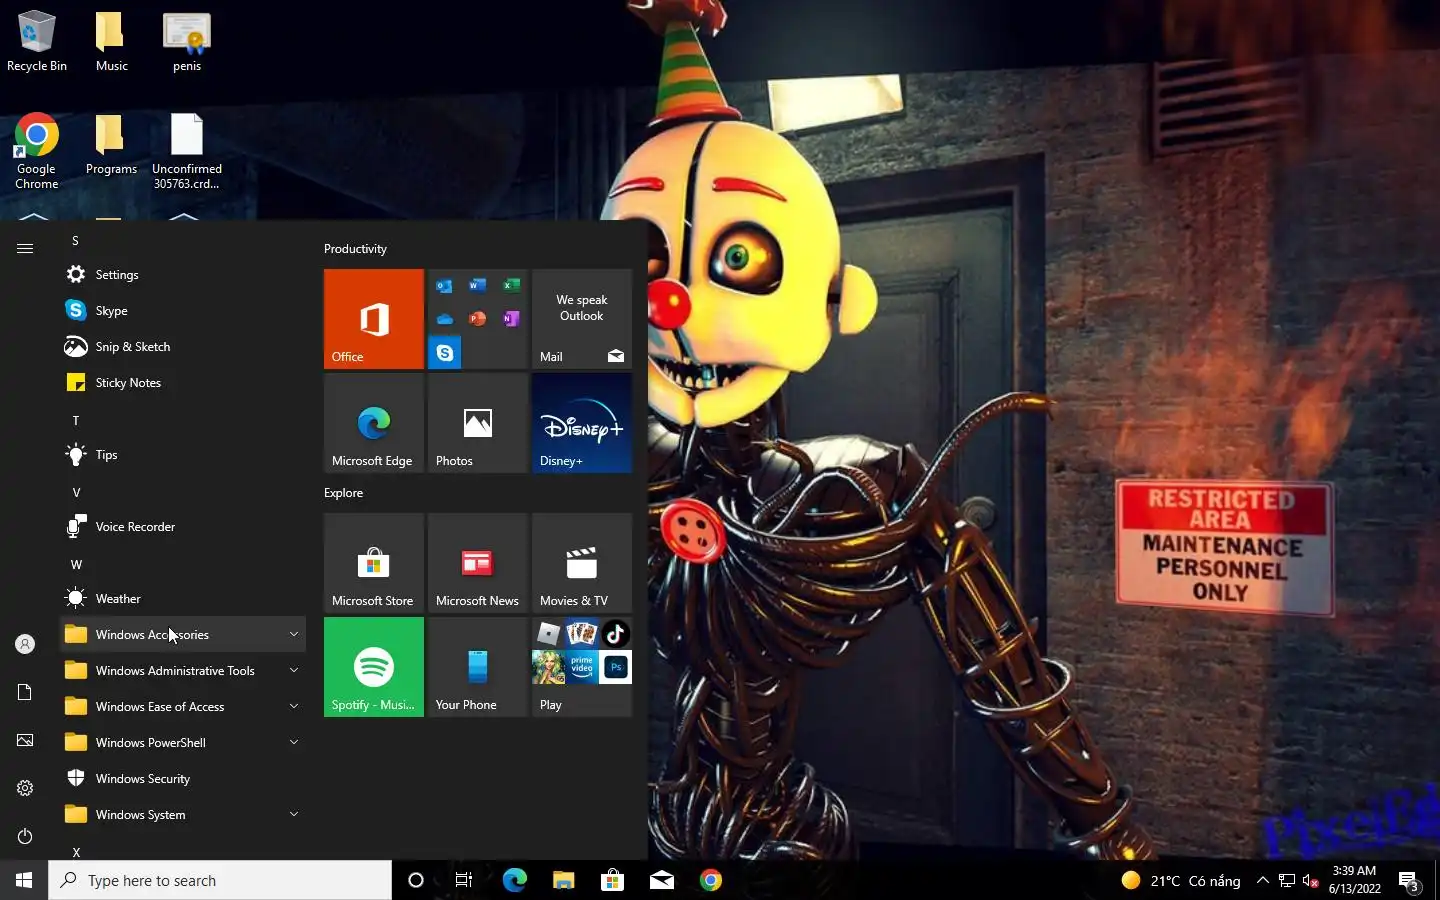Open Microsoft News tile

[478, 563]
